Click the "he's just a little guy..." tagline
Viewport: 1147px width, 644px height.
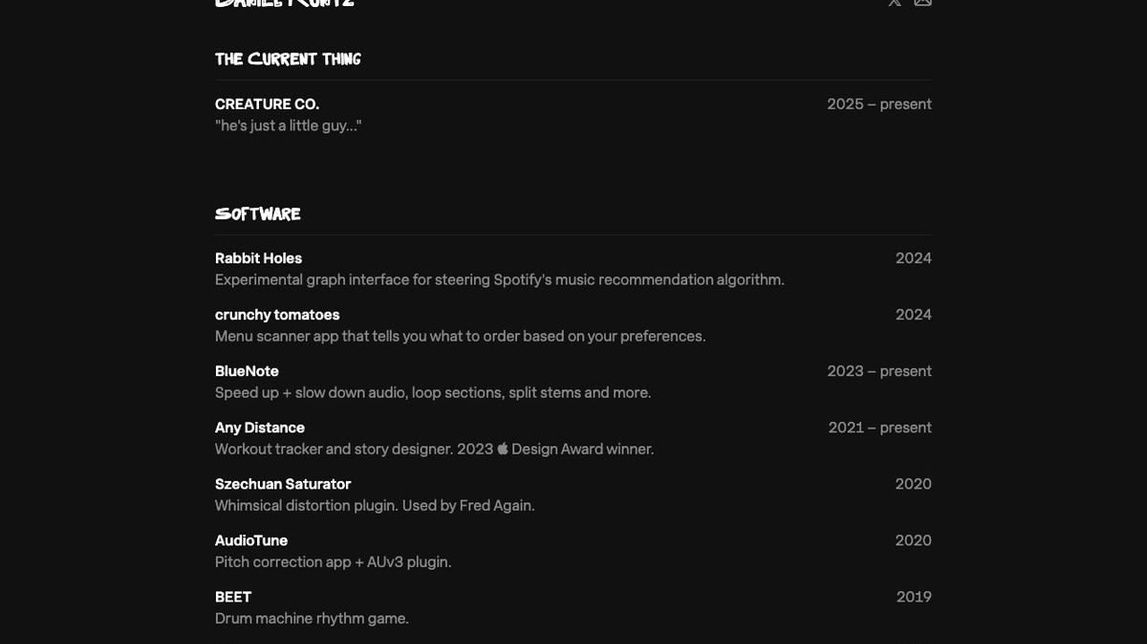click(288, 126)
